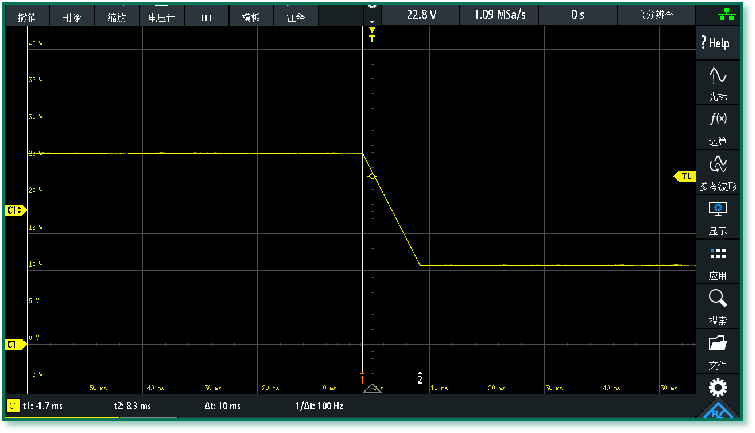Click the 1/Δt 100 Hz readout
The image size is (755, 433).
320,407
